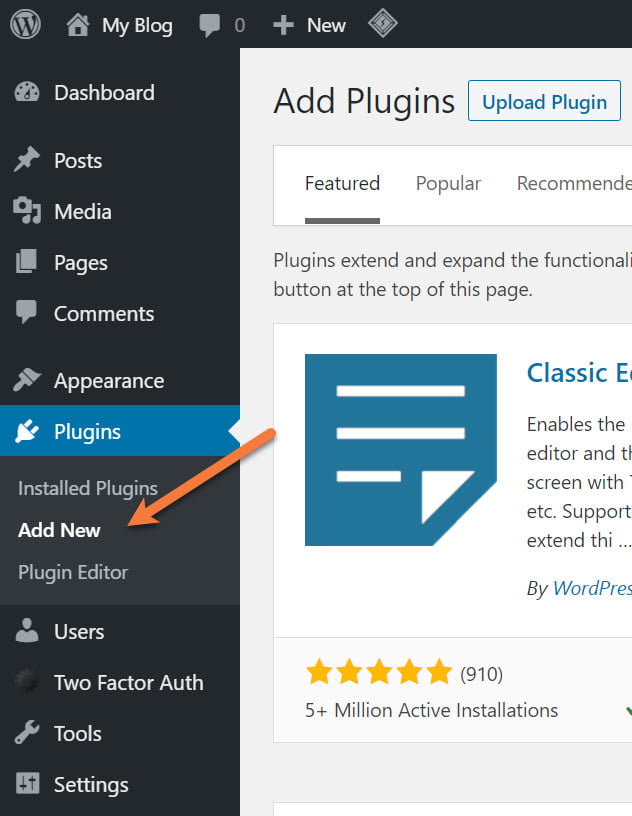
Task: Click the Upload Plugin button
Action: point(544,101)
